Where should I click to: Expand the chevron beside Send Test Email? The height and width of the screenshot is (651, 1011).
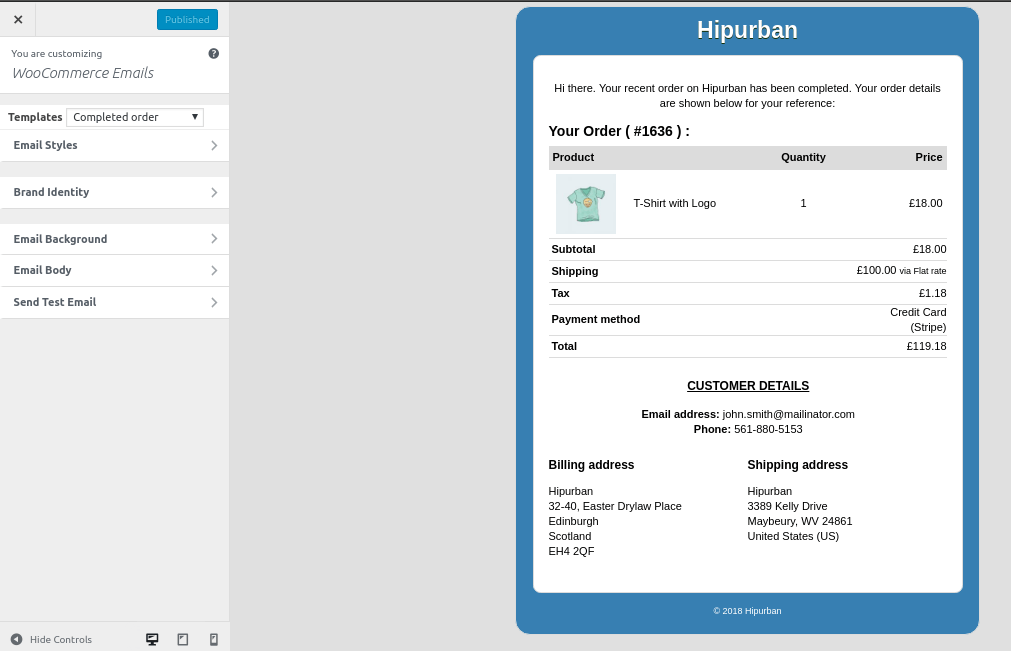click(x=214, y=302)
